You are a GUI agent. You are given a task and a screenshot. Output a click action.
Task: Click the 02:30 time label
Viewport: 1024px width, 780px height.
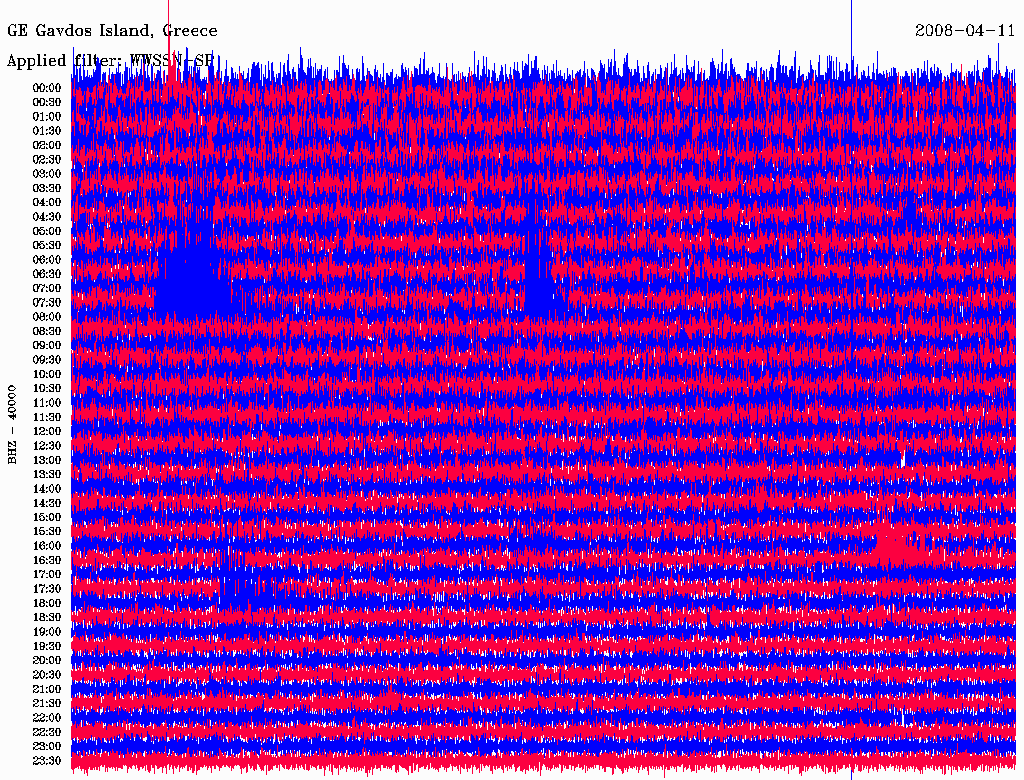click(x=47, y=160)
